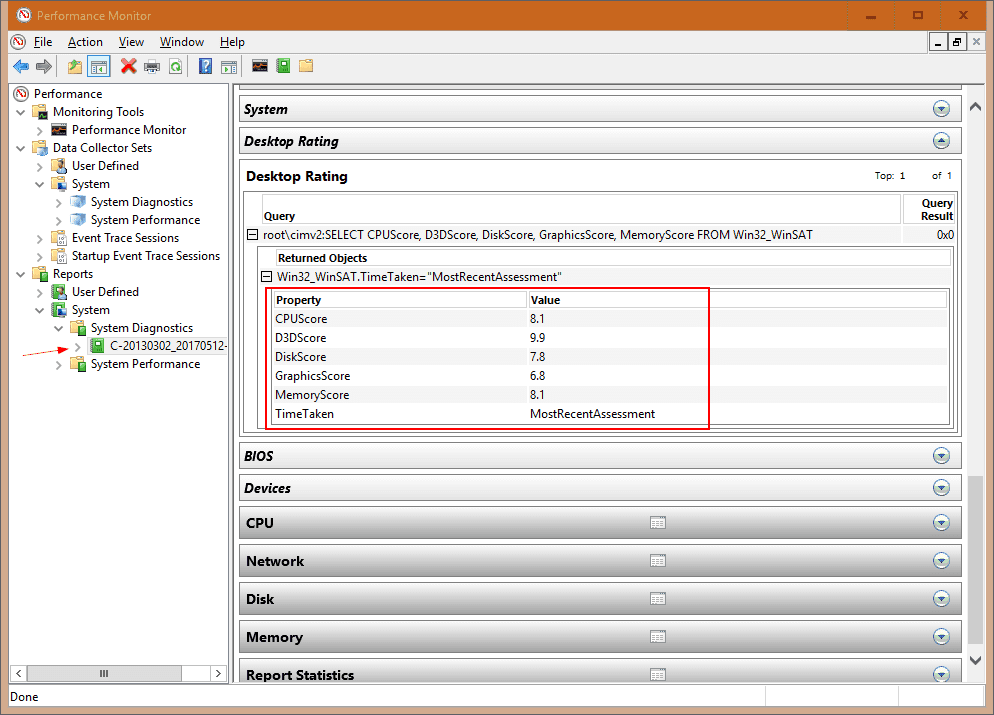This screenshot has width=994, height=715.
Task: Select System Diagnostics under Data Collector Sets
Action: point(141,202)
